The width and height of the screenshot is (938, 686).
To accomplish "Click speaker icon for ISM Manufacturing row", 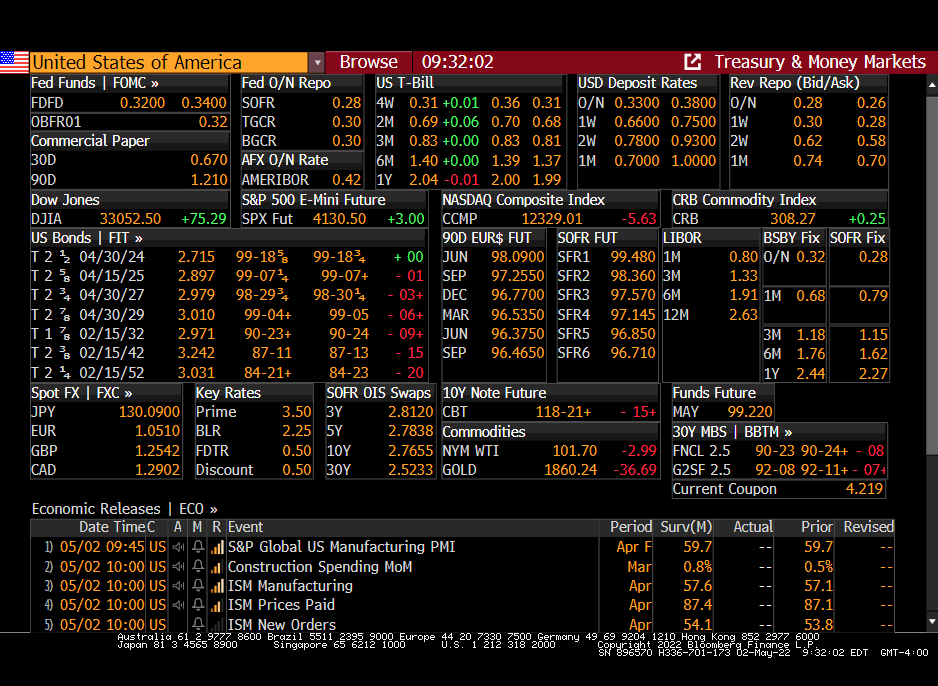I will (x=178, y=586).
